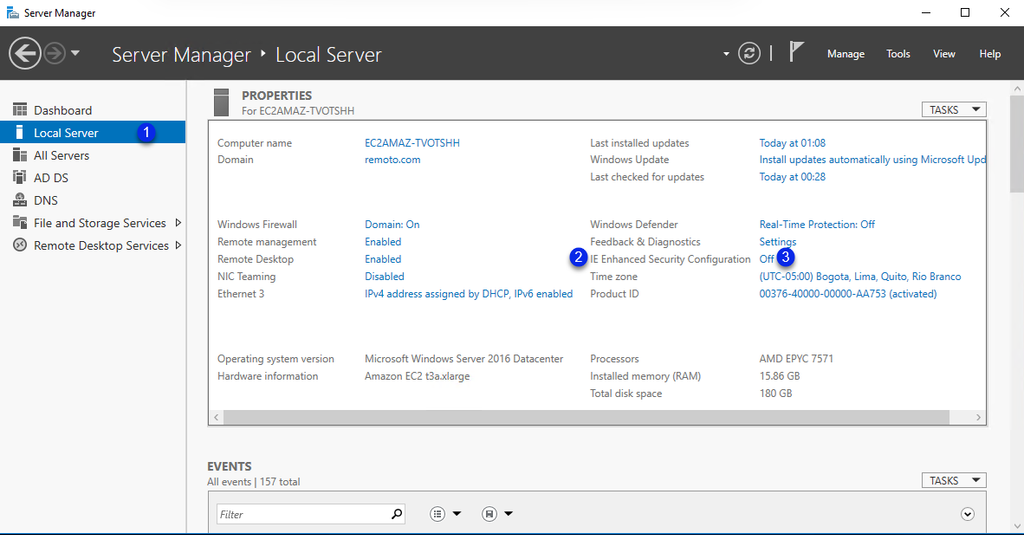Open the Tools menu
Screen dimensions: 1024x535
[898, 54]
